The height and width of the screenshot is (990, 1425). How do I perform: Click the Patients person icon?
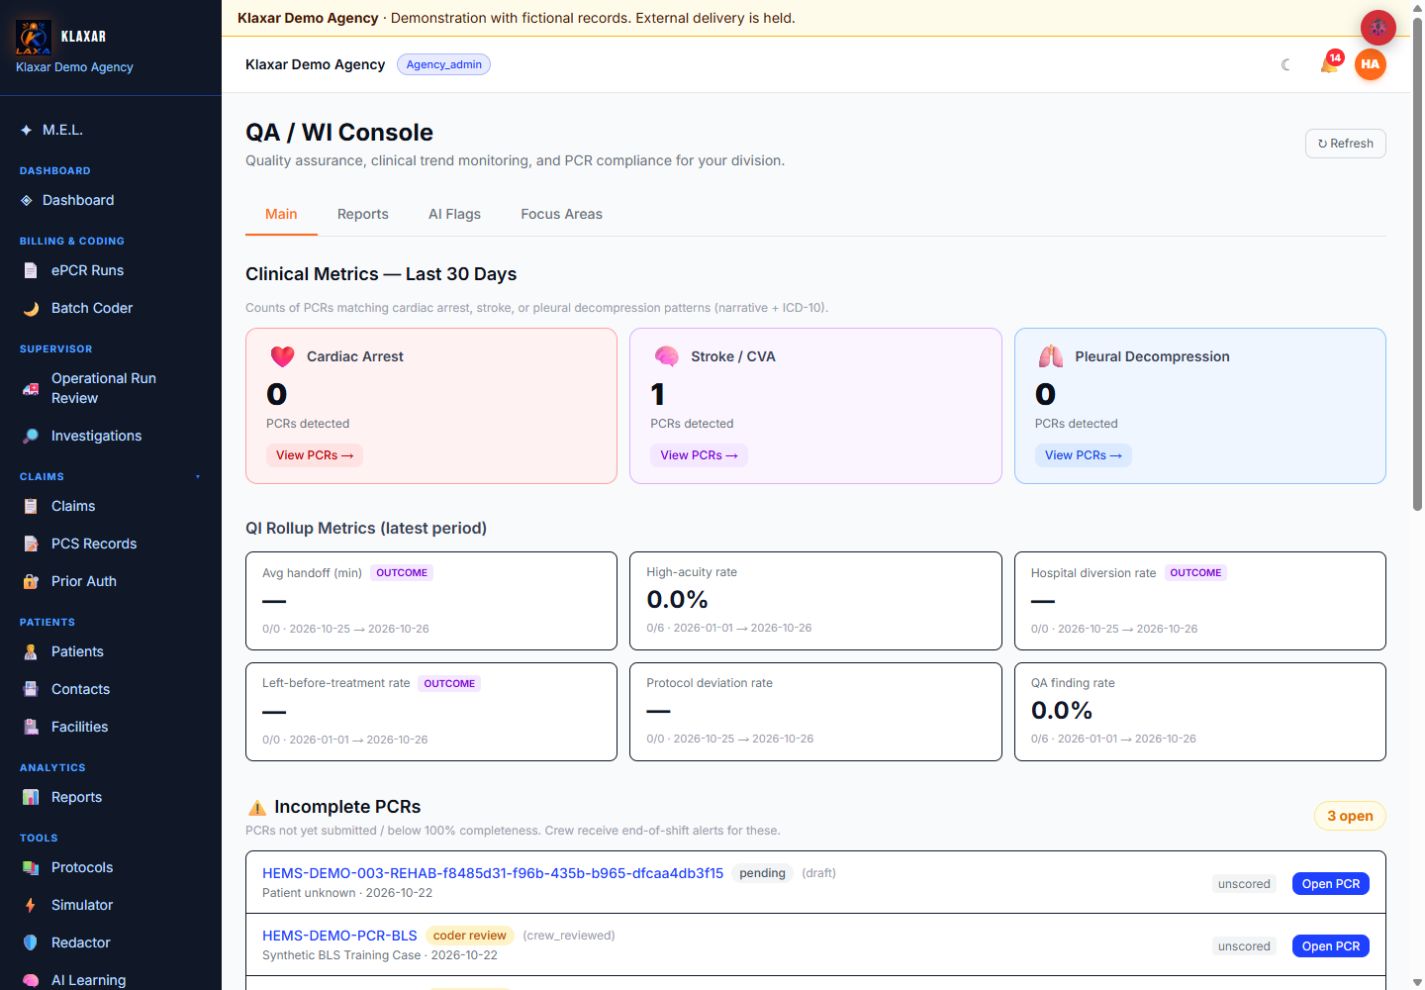(x=31, y=652)
